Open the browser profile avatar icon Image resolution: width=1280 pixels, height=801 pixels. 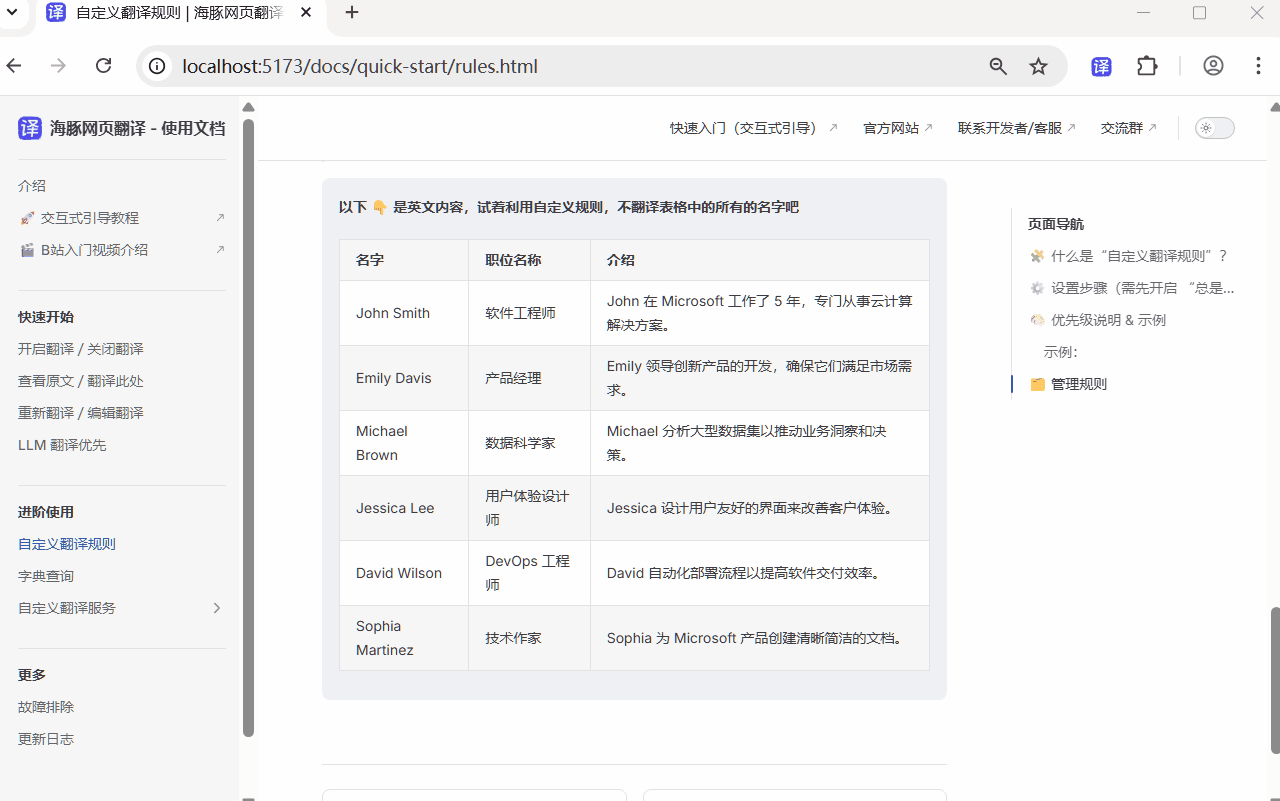(x=1213, y=66)
